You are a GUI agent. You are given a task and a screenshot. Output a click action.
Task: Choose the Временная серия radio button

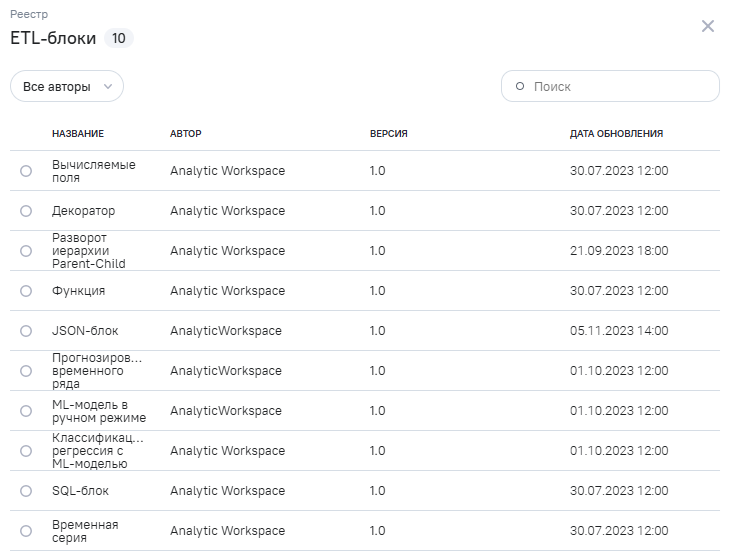tap(26, 531)
